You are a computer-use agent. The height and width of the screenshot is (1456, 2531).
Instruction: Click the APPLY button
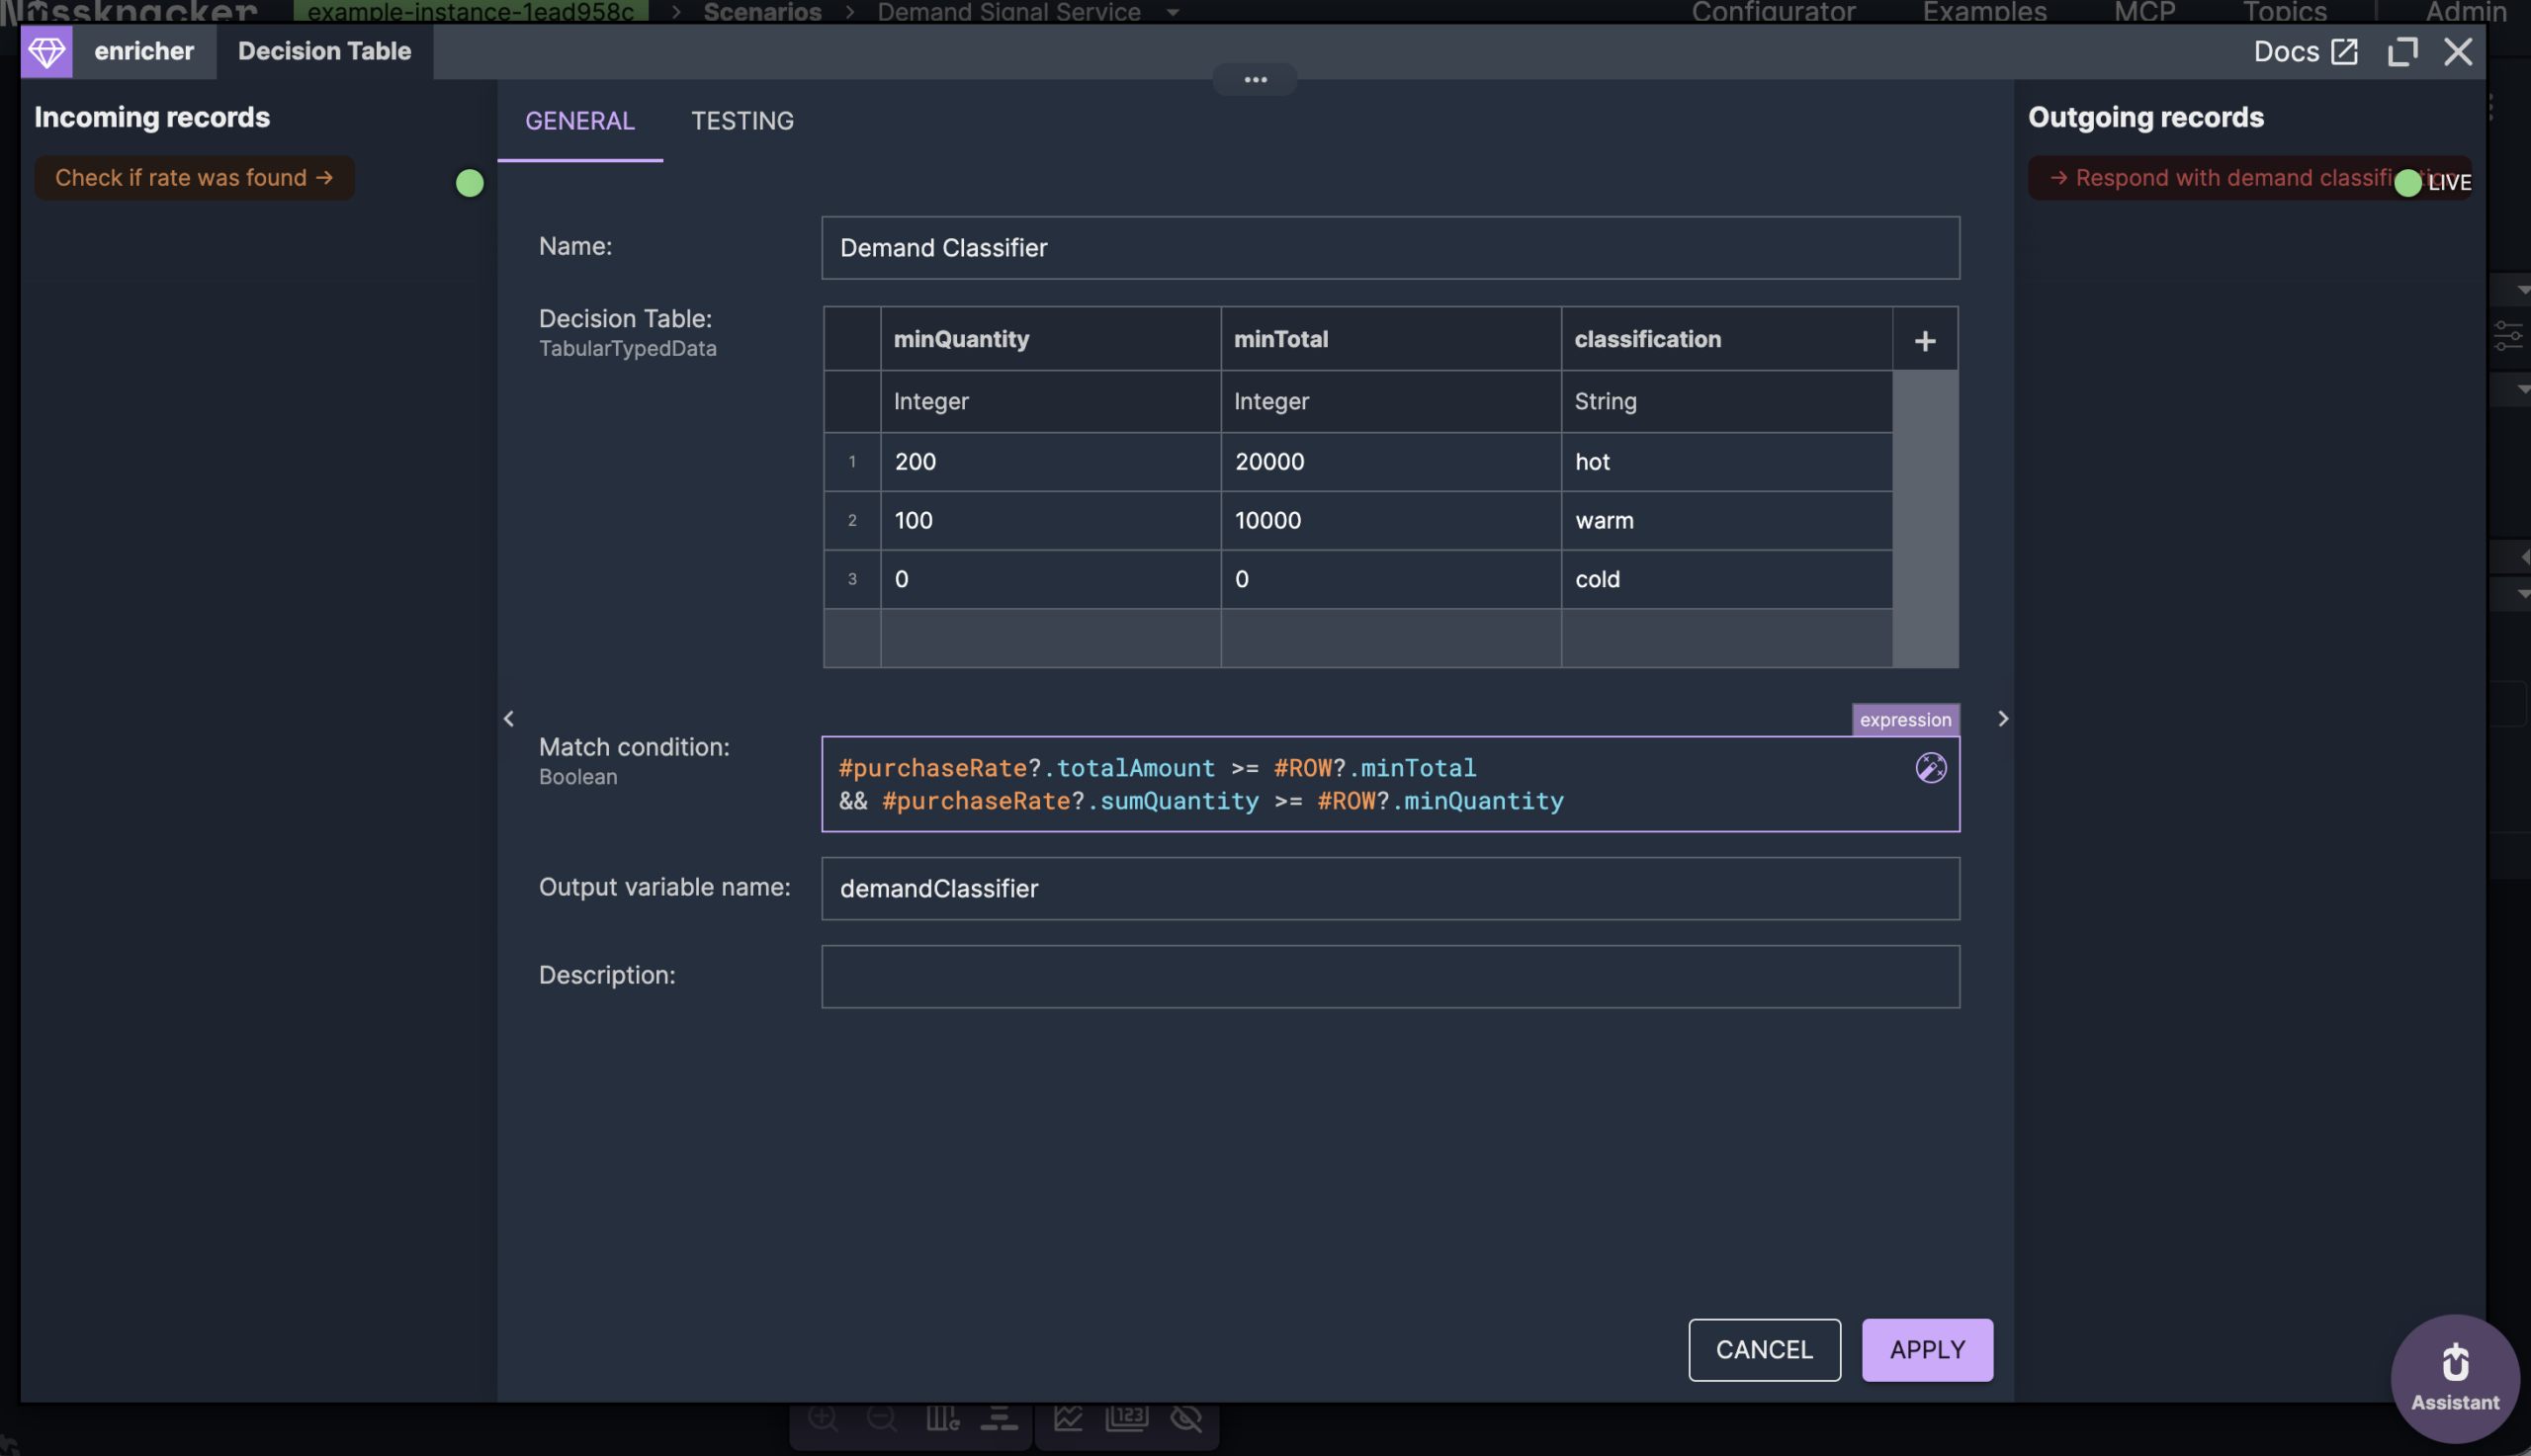coord(1927,1349)
